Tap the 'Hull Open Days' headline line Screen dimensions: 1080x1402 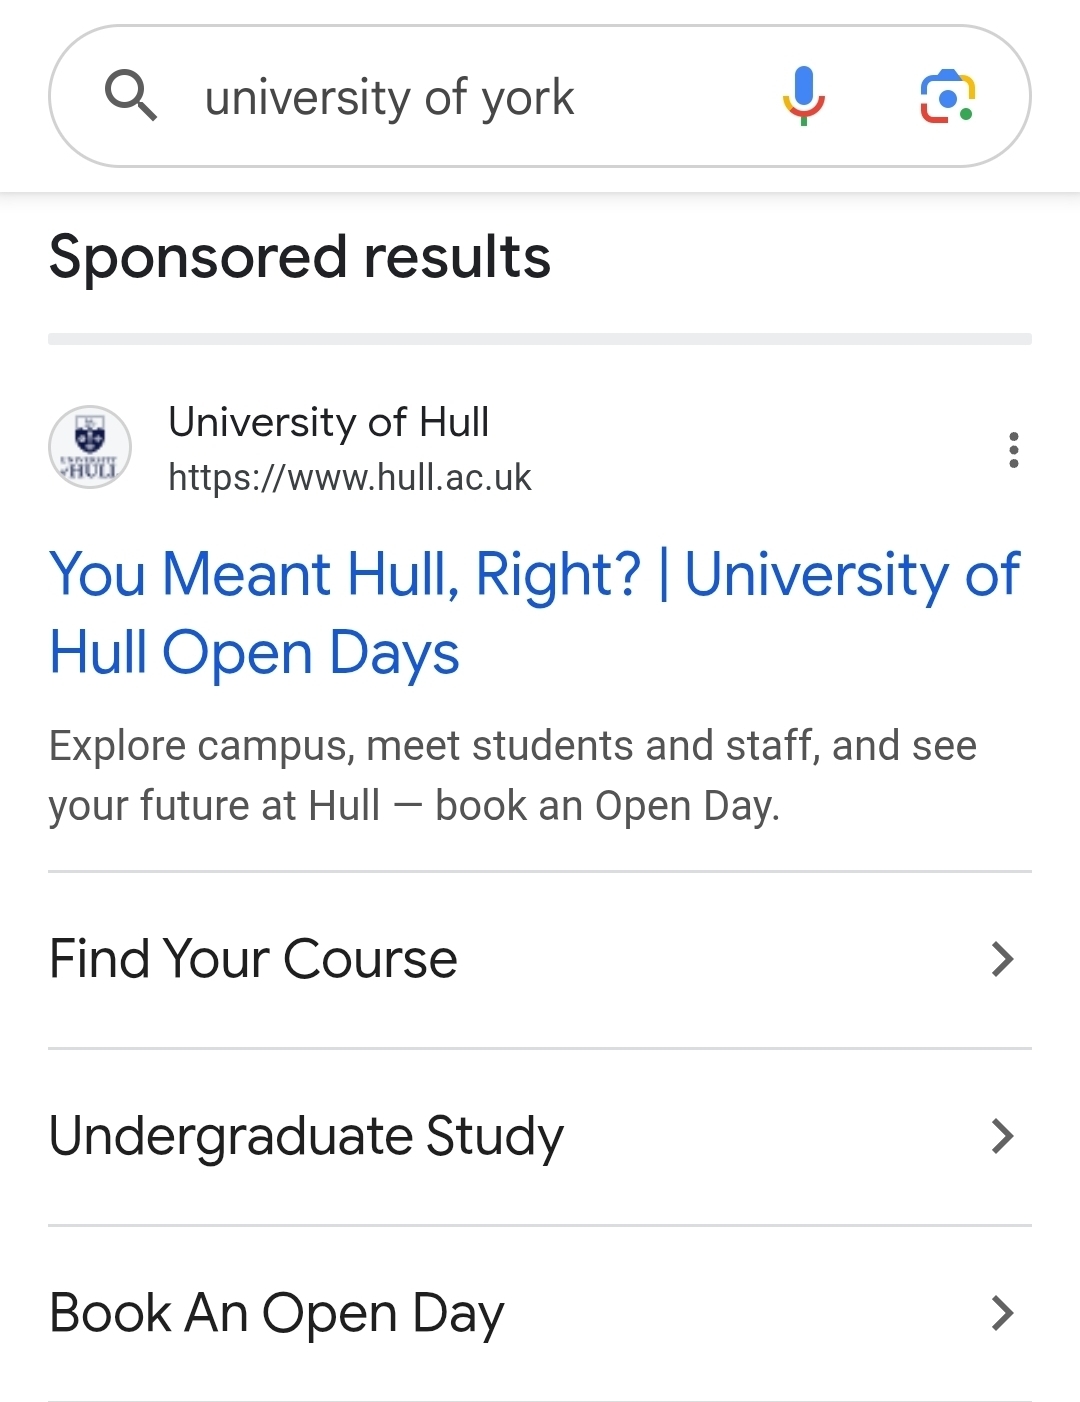(x=254, y=654)
